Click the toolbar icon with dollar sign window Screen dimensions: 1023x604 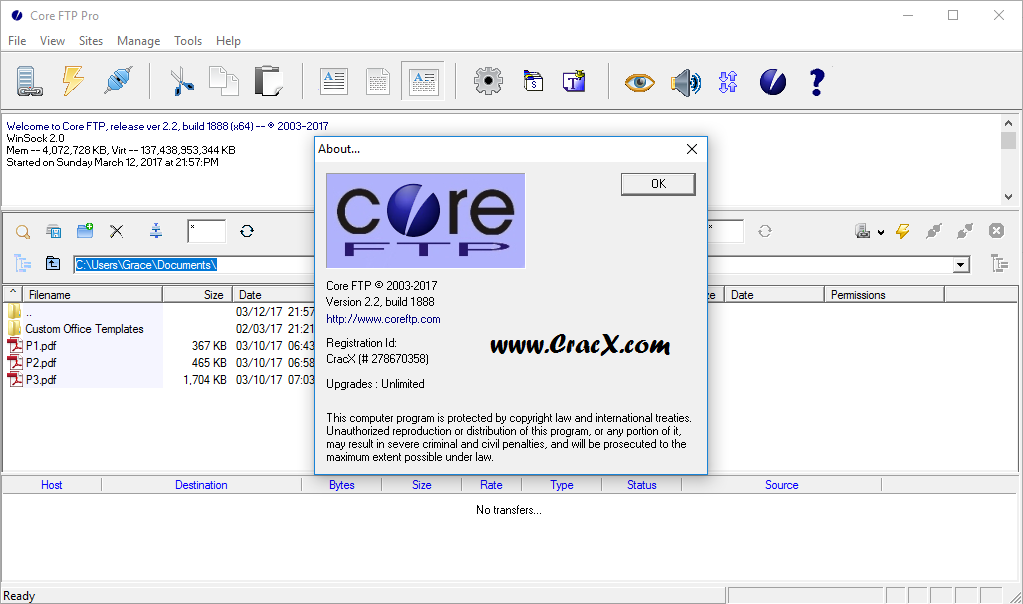tap(533, 82)
